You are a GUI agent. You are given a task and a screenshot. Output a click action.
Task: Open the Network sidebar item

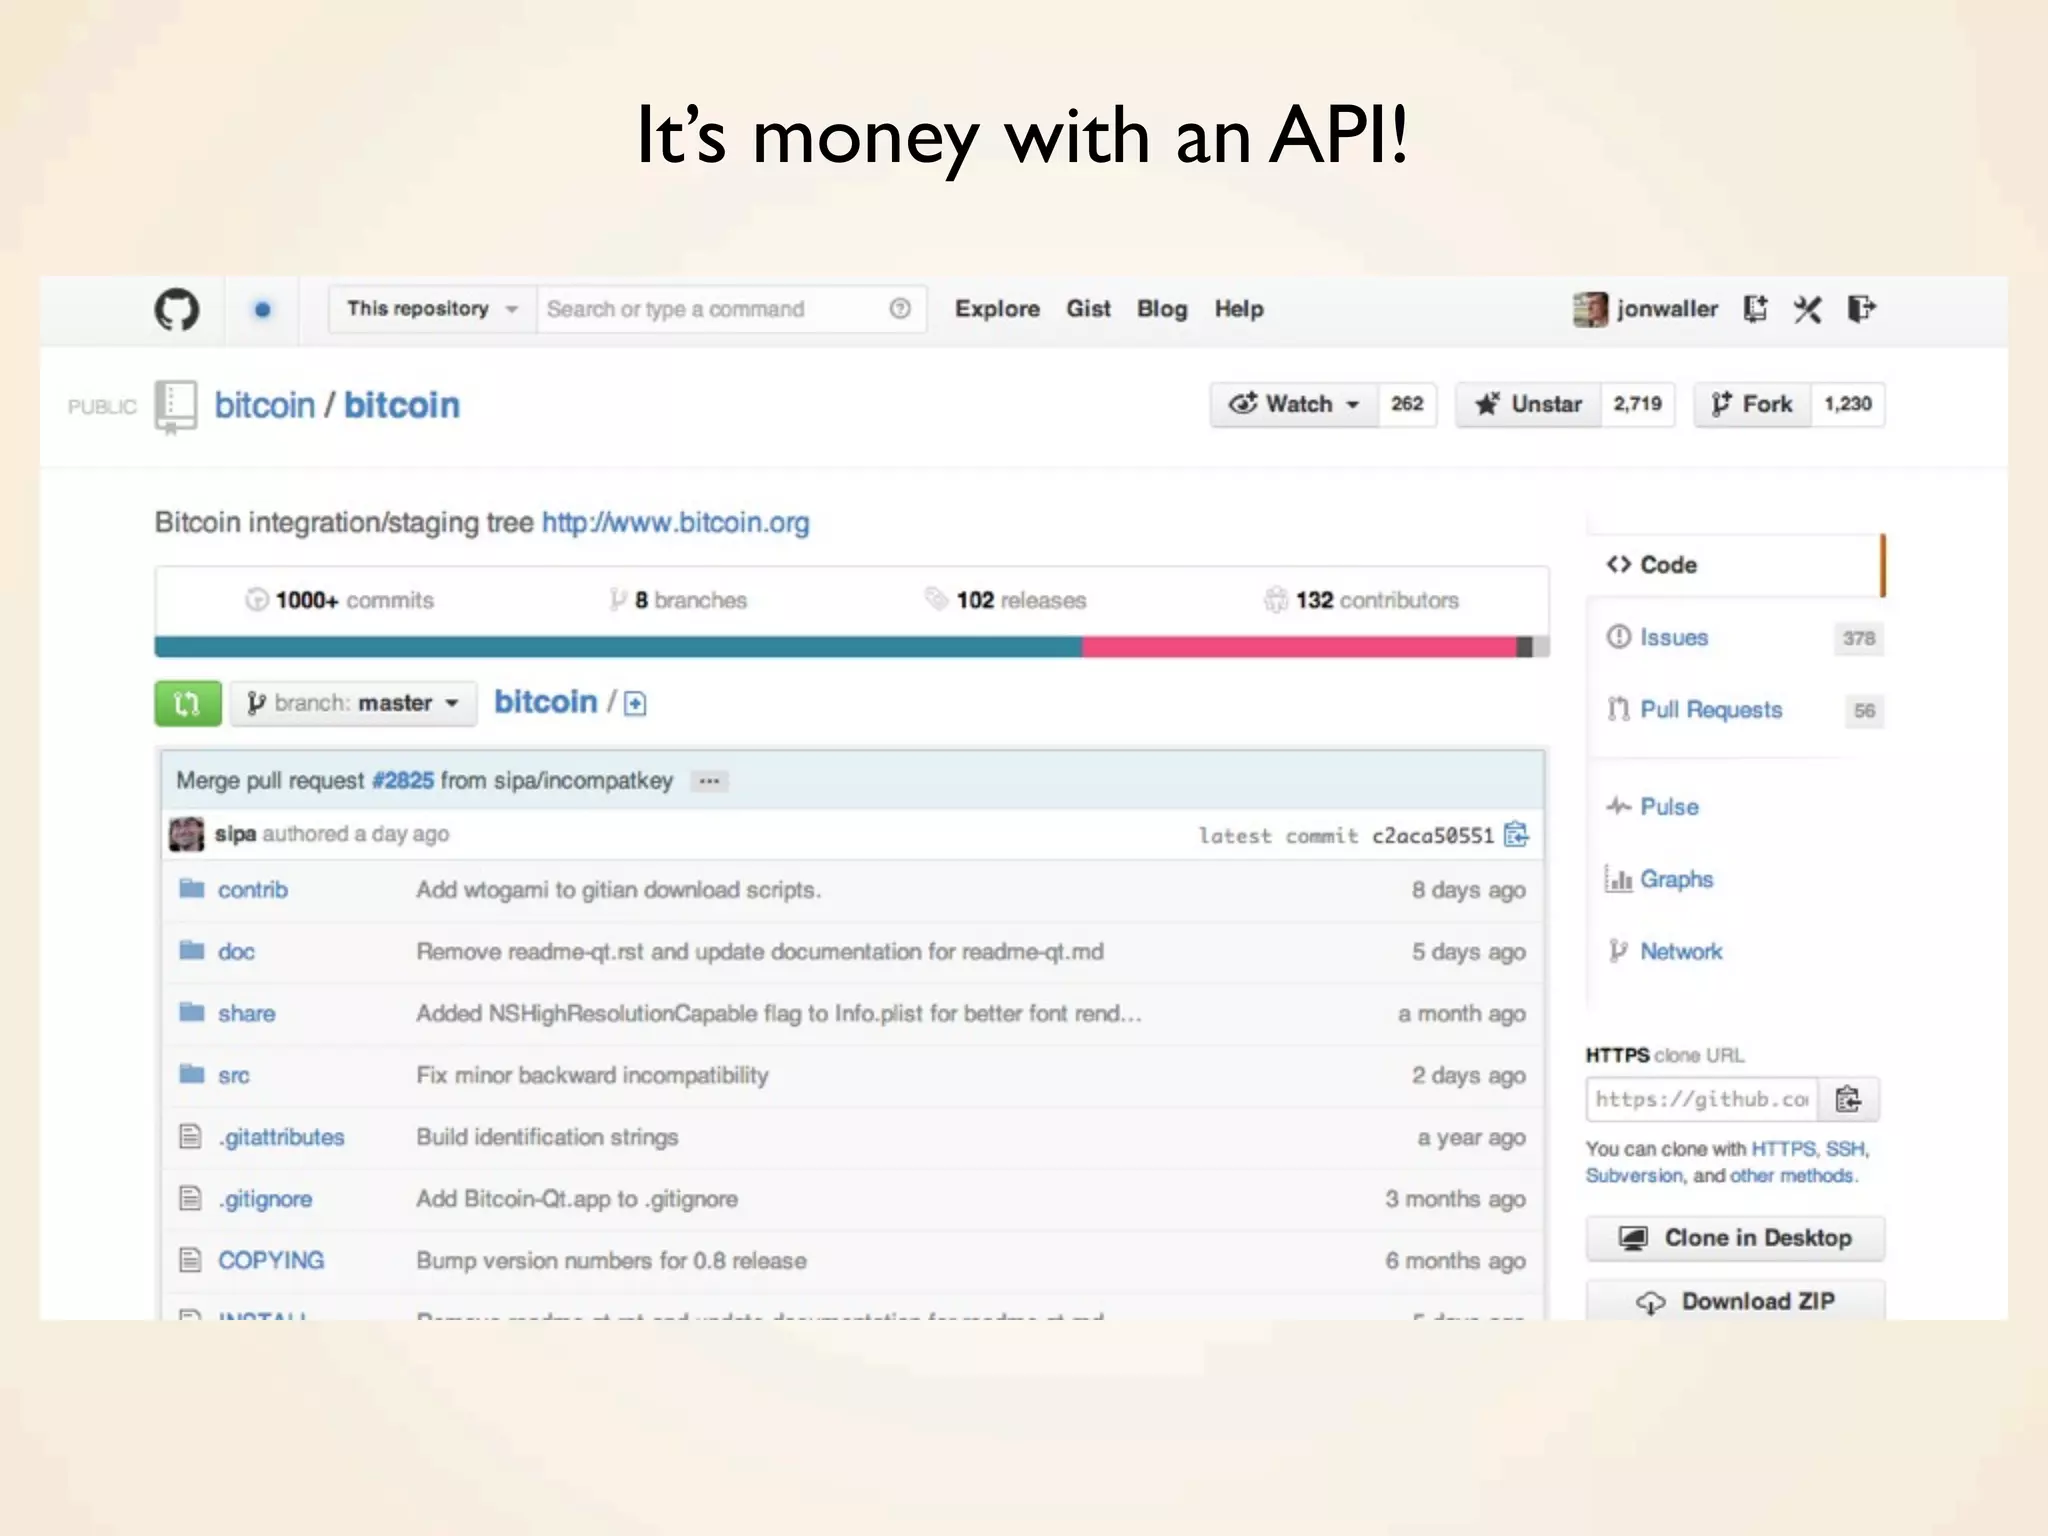point(1665,951)
